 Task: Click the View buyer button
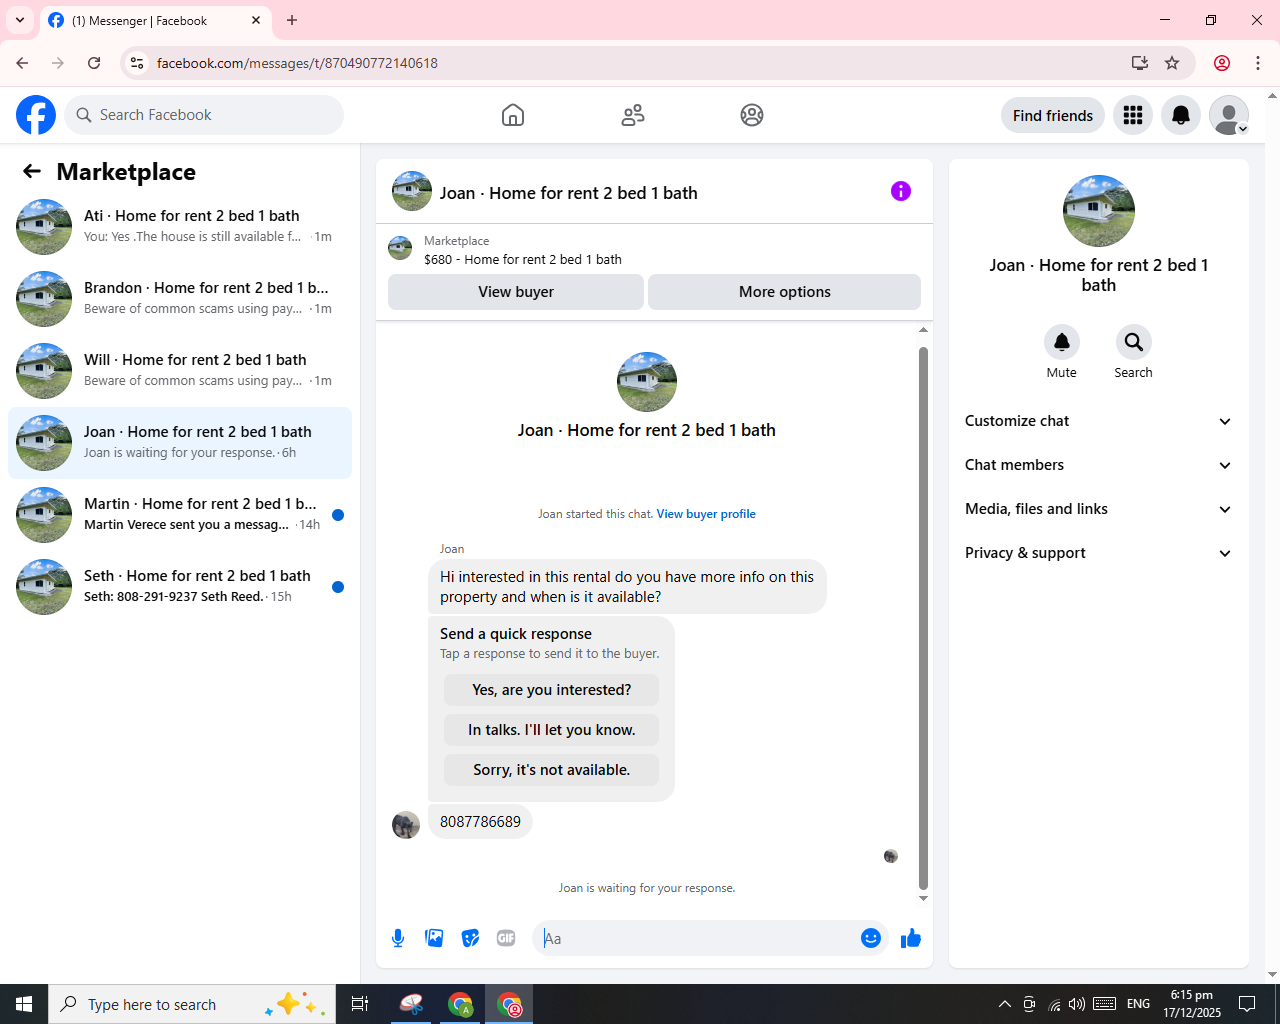(516, 292)
